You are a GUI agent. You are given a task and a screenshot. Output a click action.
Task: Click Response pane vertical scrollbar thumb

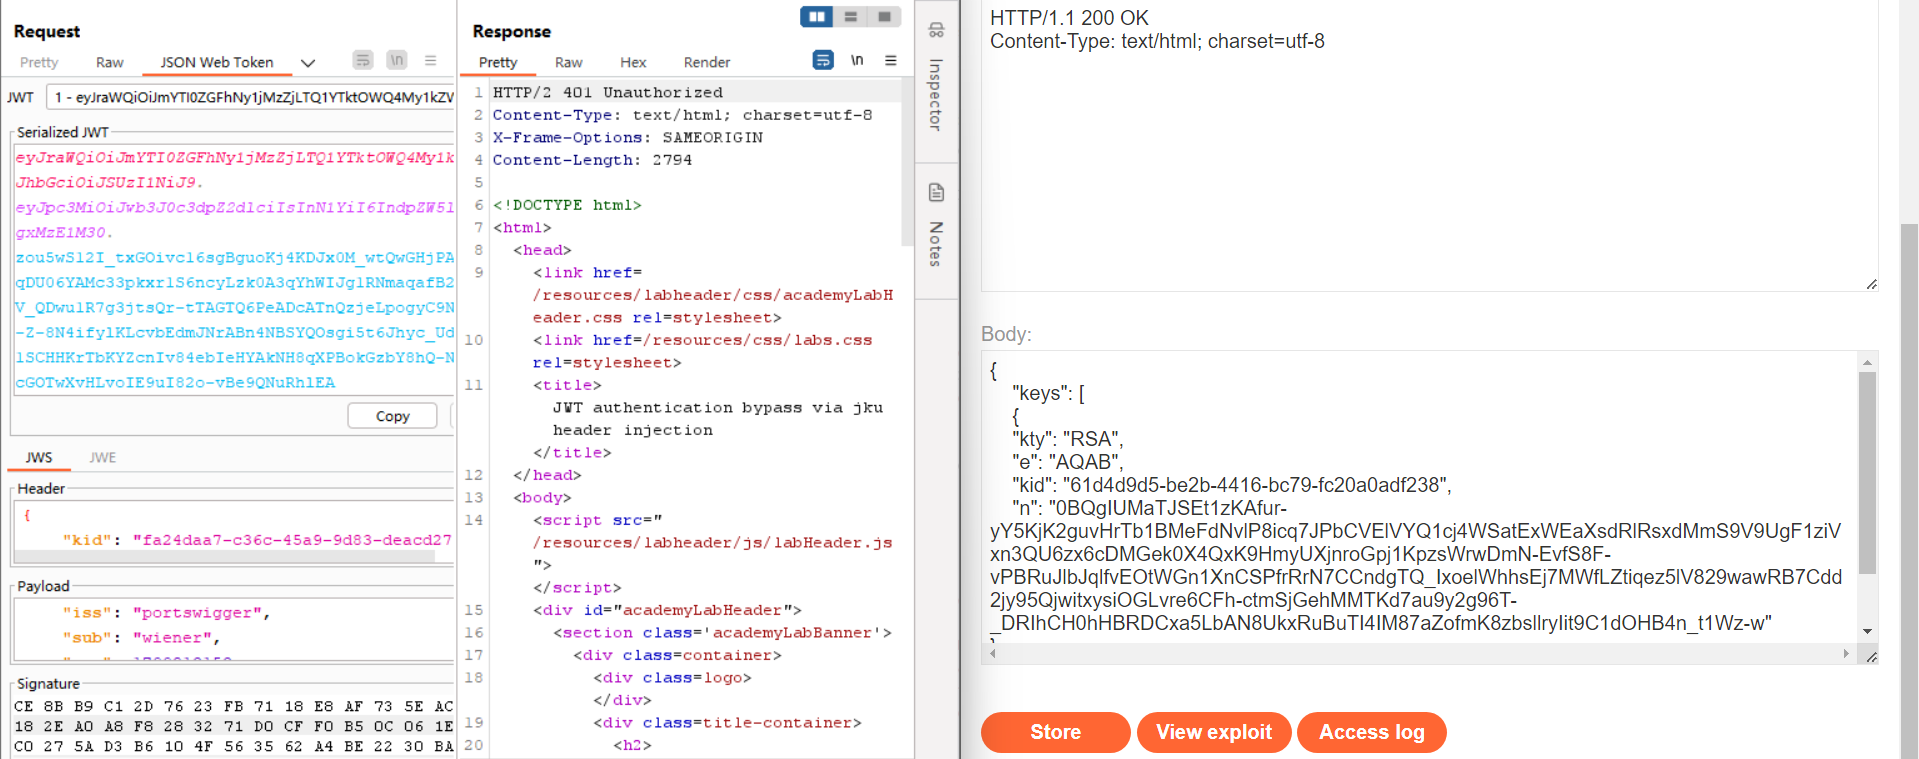point(907,163)
